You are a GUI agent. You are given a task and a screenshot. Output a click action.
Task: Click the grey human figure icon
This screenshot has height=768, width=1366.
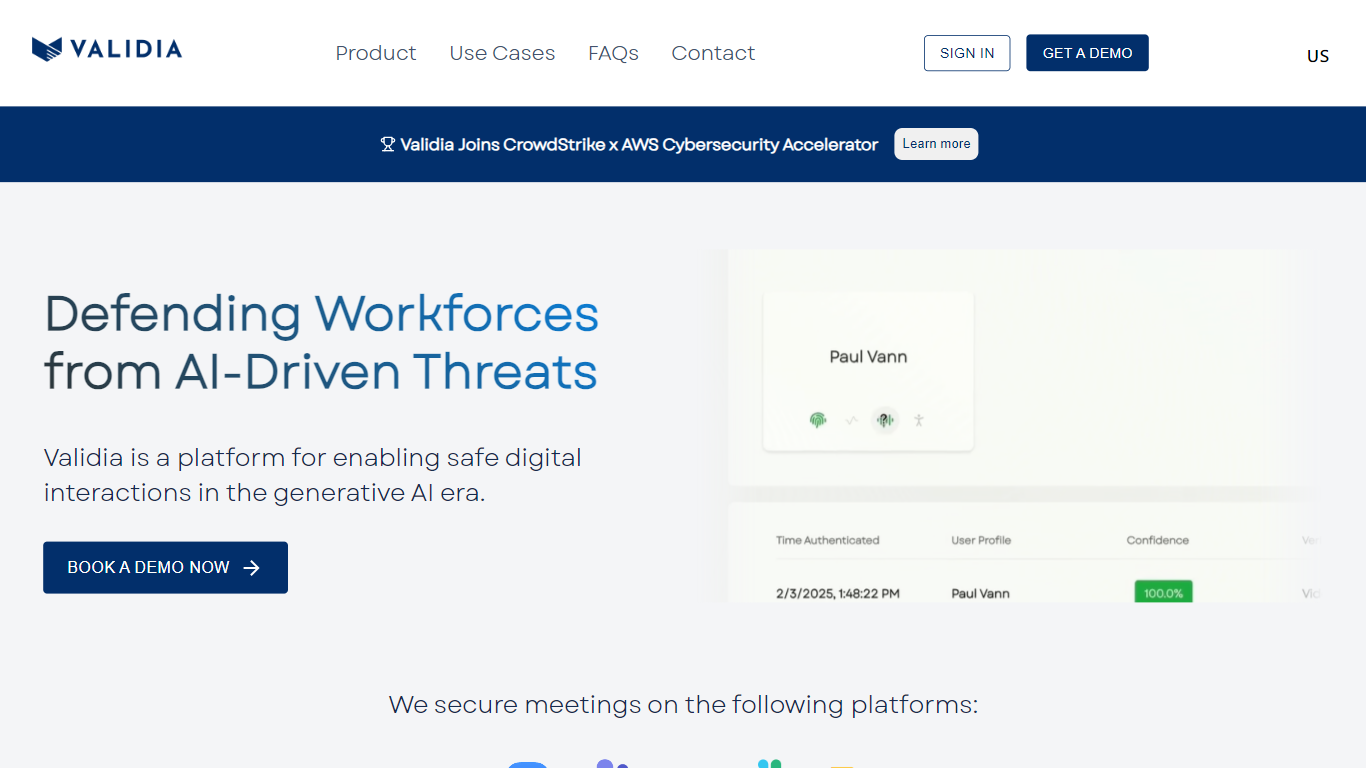point(919,420)
